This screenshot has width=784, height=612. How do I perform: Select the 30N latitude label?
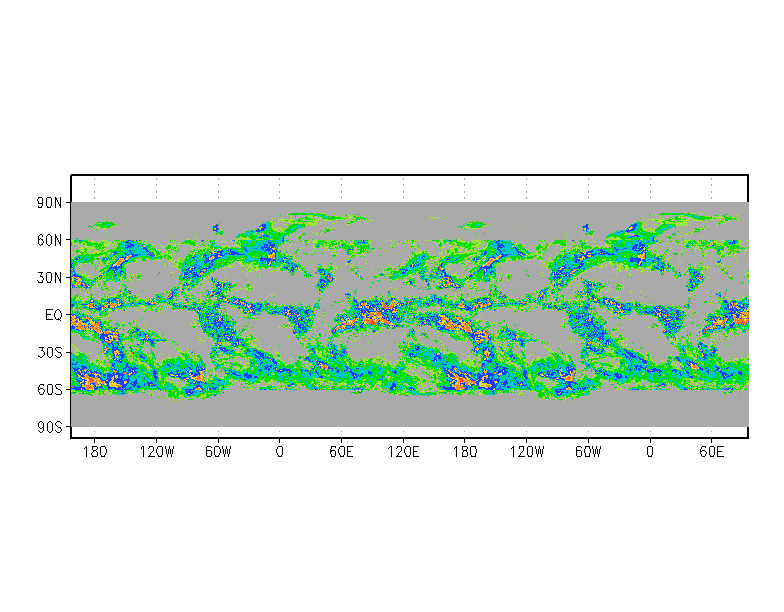[50, 278]
